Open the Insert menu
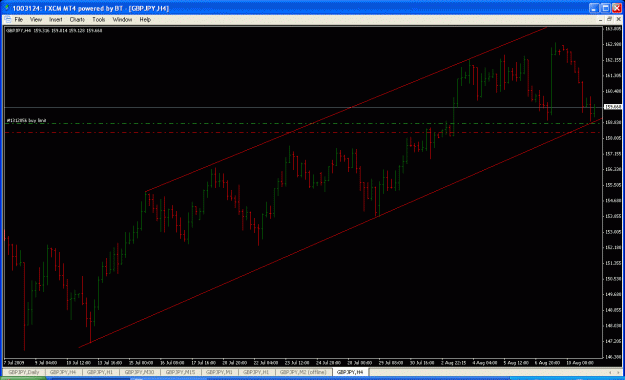Viewport: 625px width, 380px height. point(55,20)
